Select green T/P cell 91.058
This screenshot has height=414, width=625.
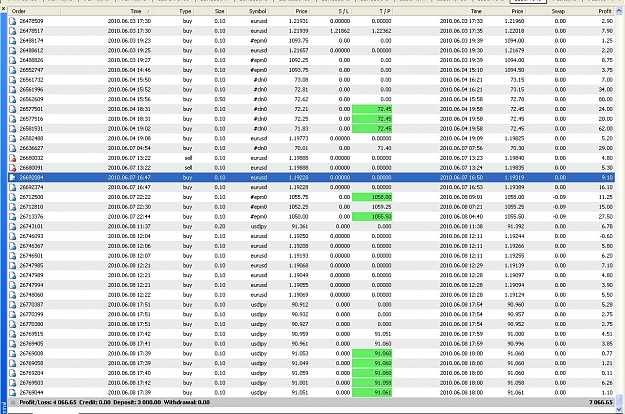pos(371,383)
